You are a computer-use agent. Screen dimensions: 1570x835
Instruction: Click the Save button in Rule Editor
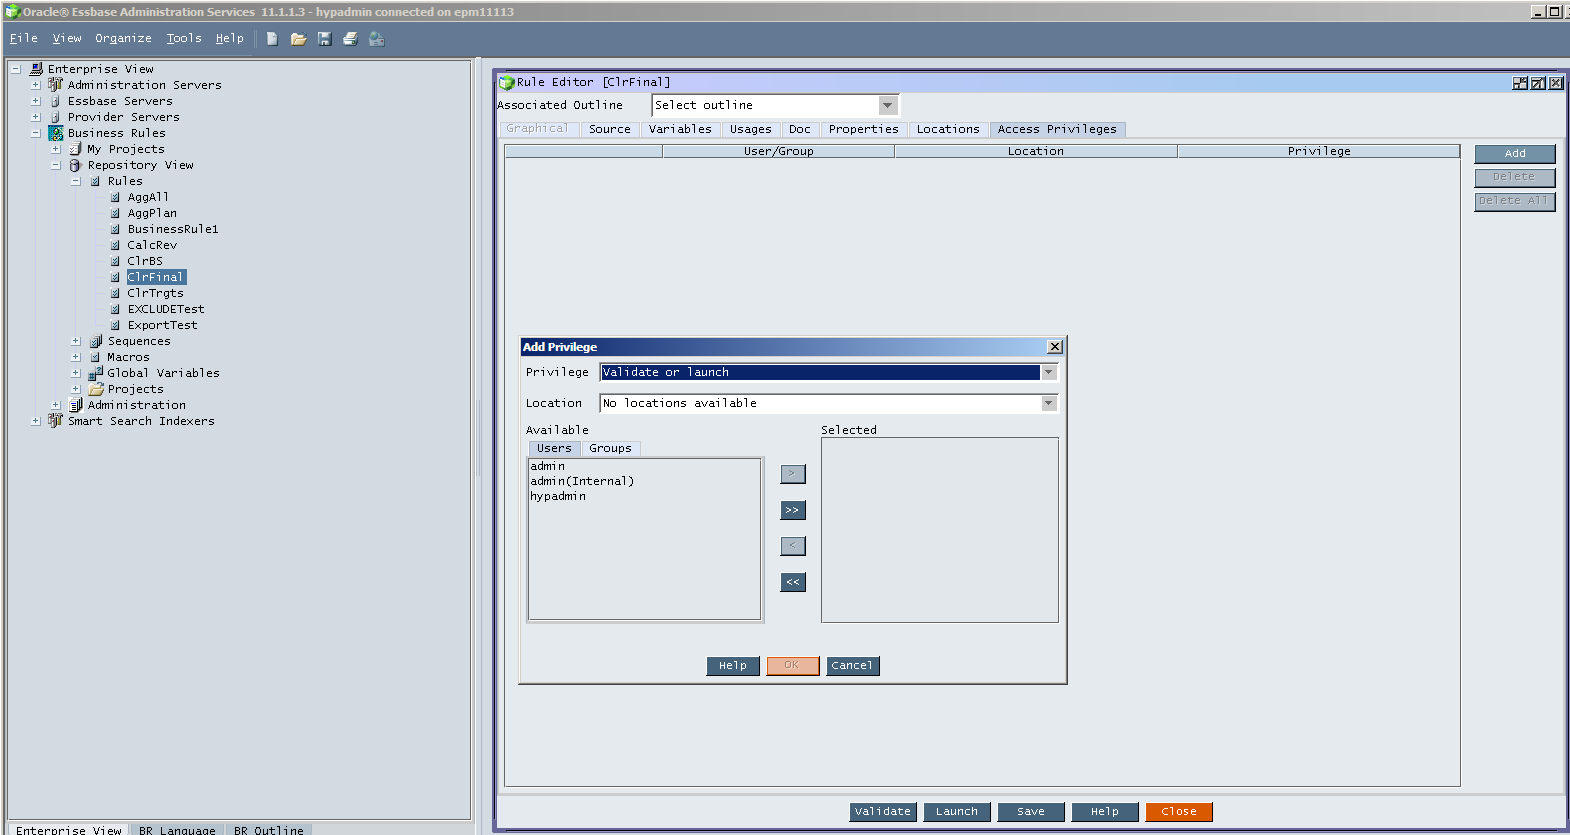1031,812
